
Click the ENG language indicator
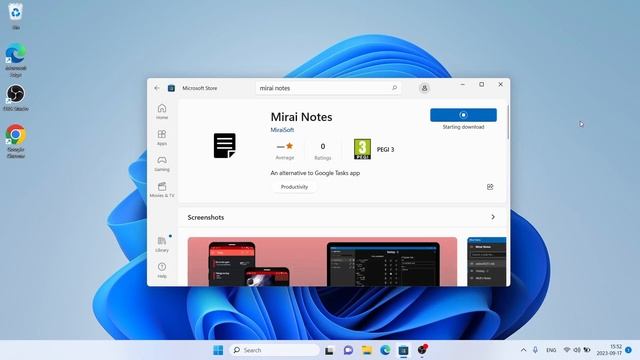coord(551,350)
